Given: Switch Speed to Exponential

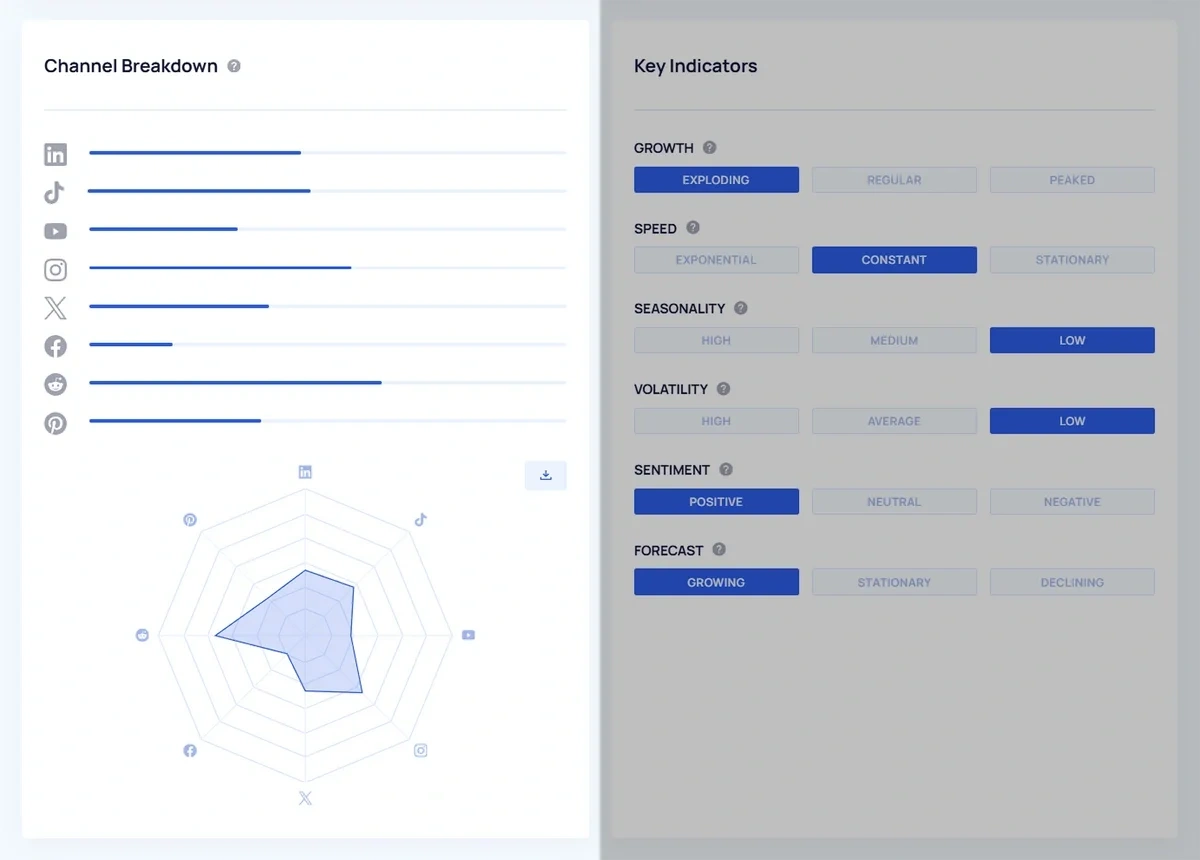Looking at the screenshot, I should tap(716, 259).
